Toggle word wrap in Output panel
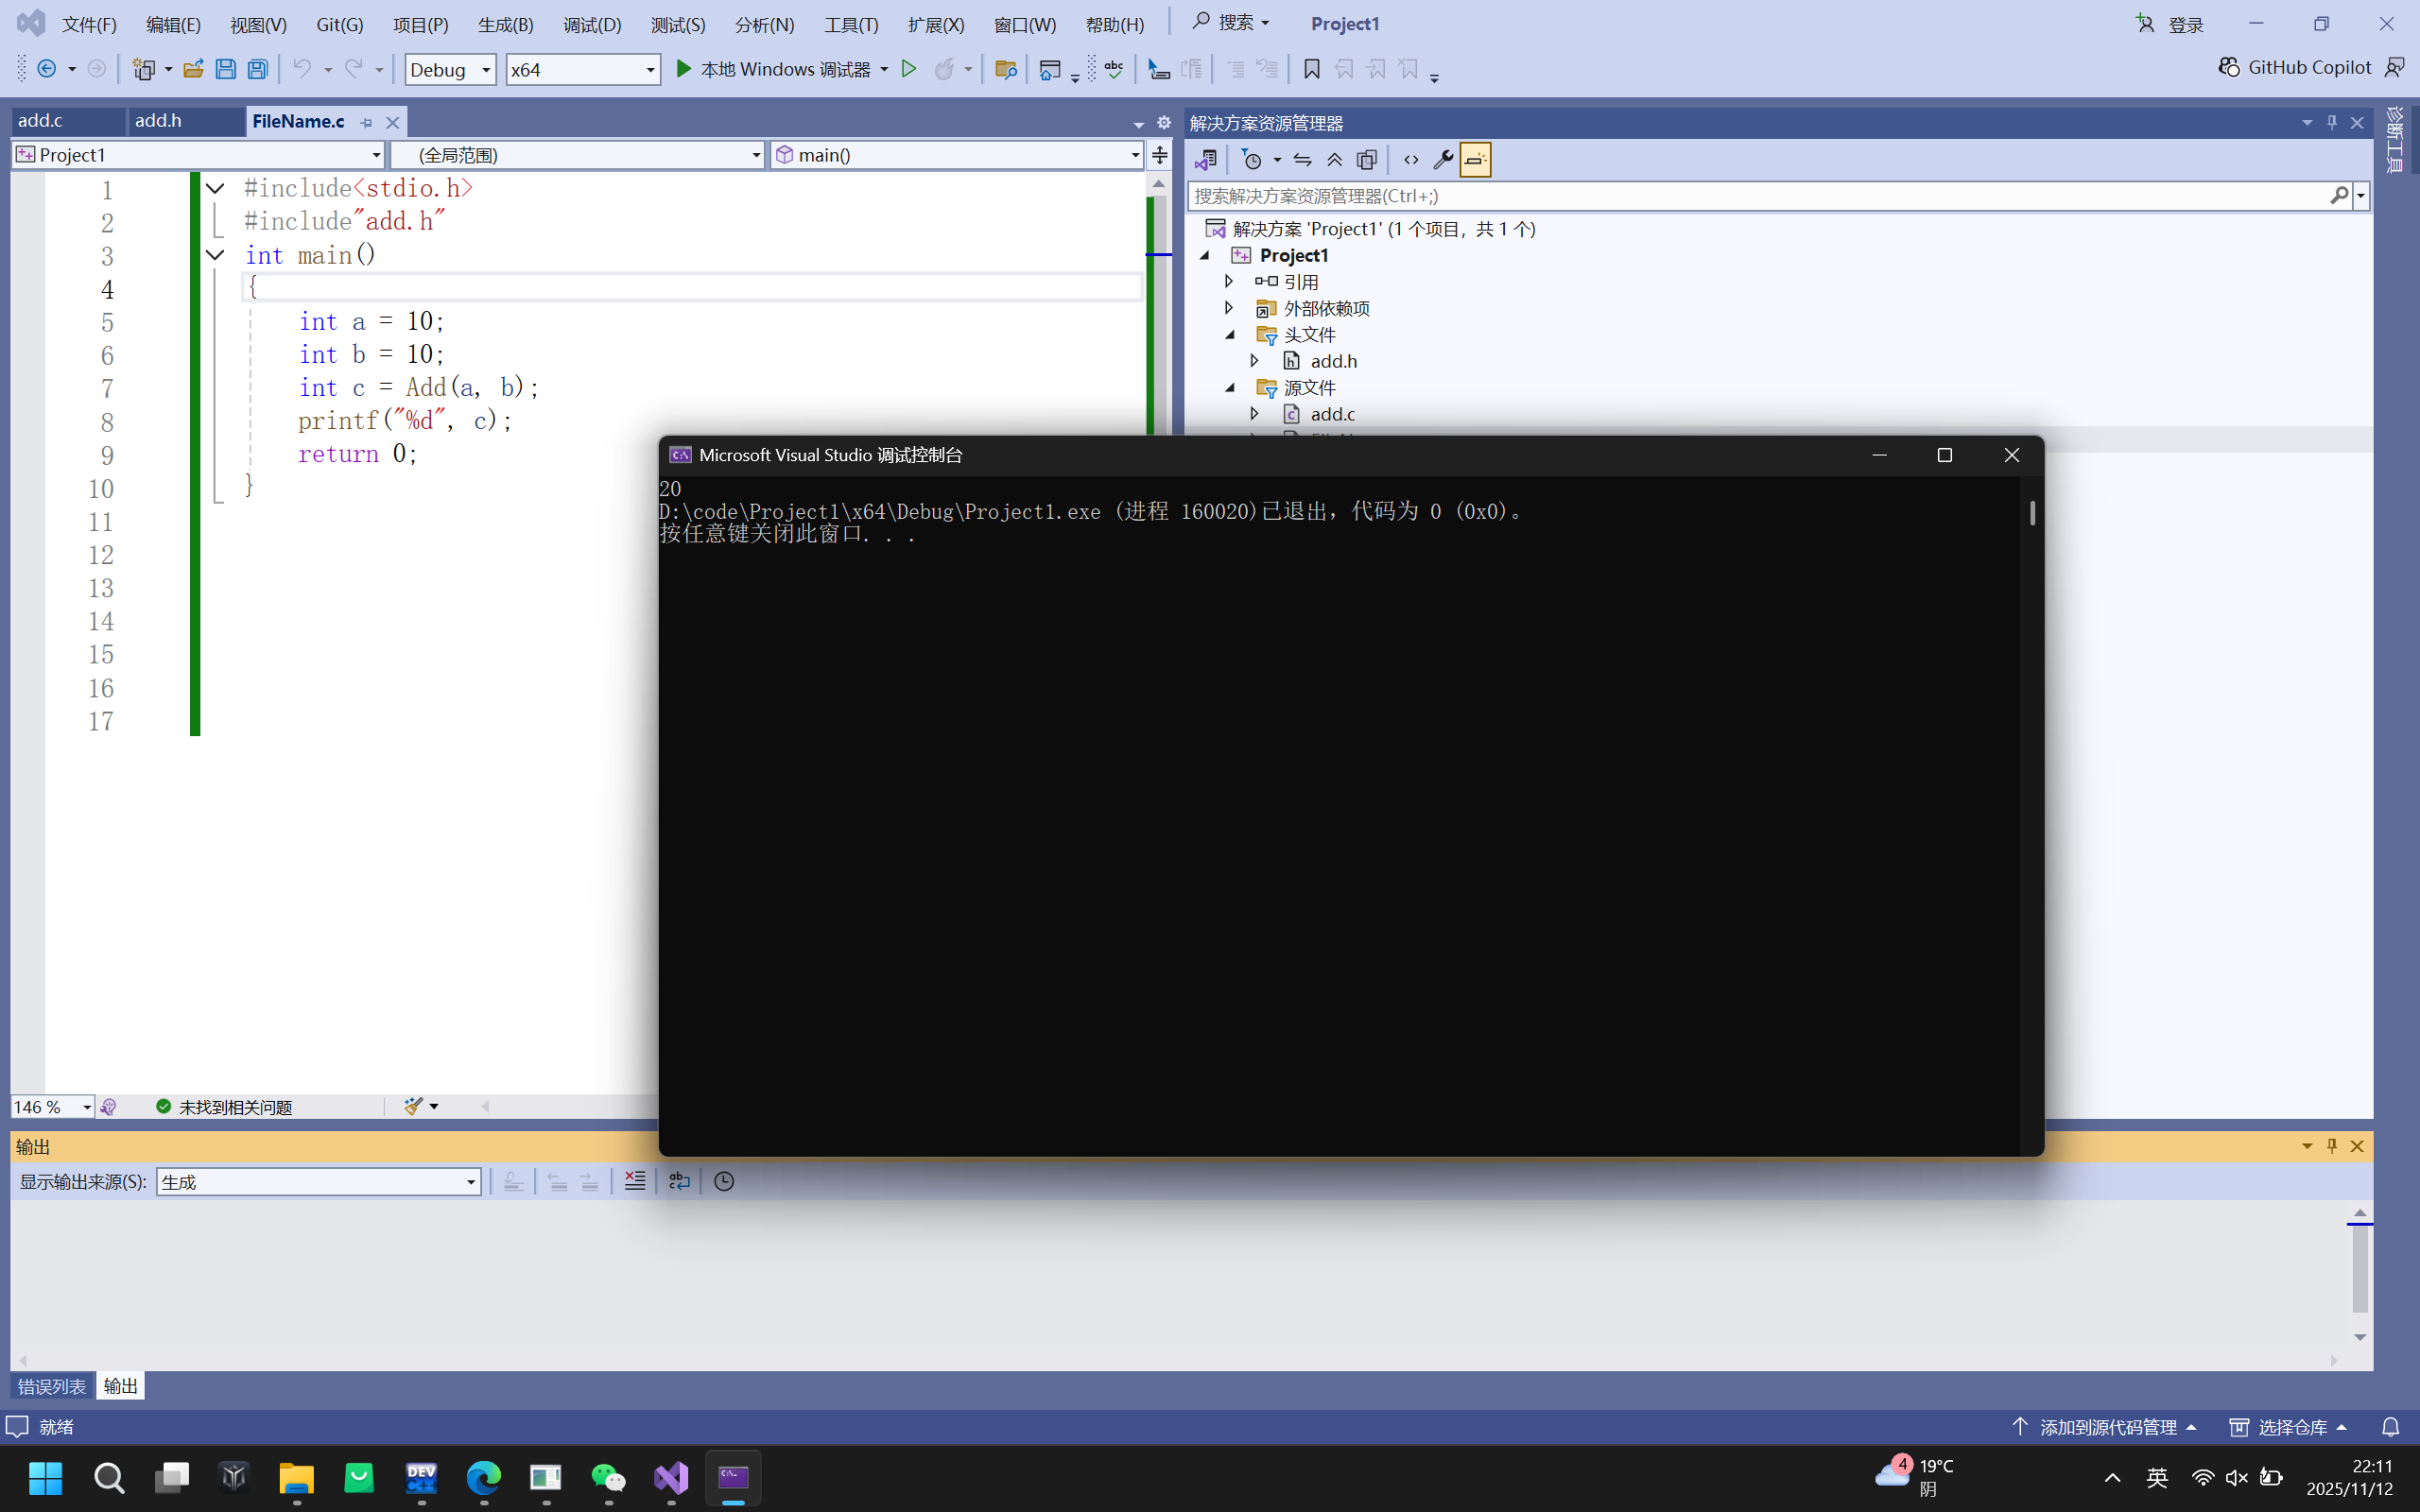 tap(679, 1181)
